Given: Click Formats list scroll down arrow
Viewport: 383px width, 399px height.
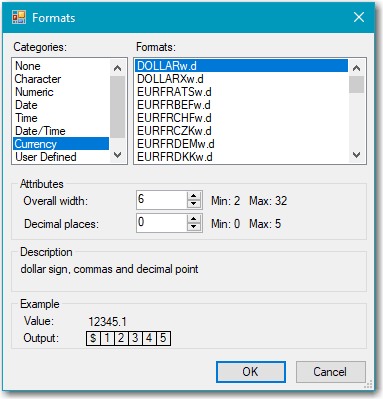Looking at the screenshot, I should pos(357,155).
